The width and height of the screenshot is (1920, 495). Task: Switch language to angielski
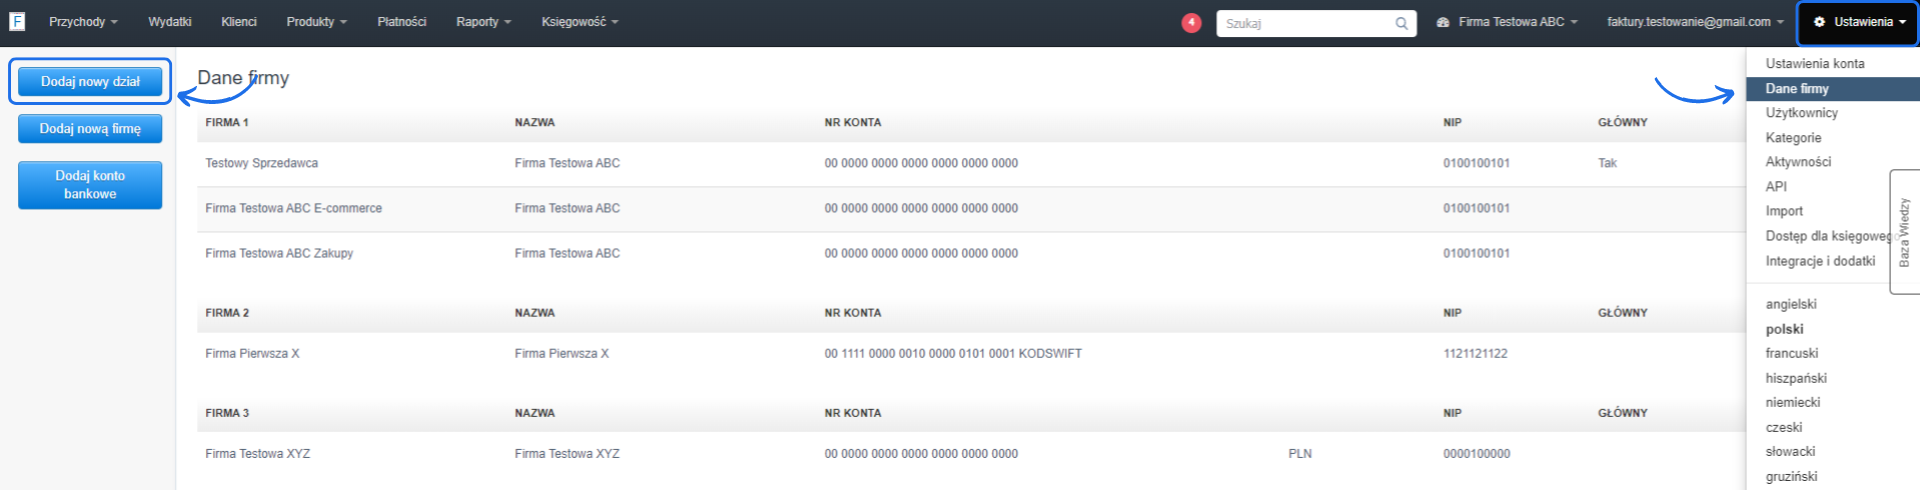1791,304
